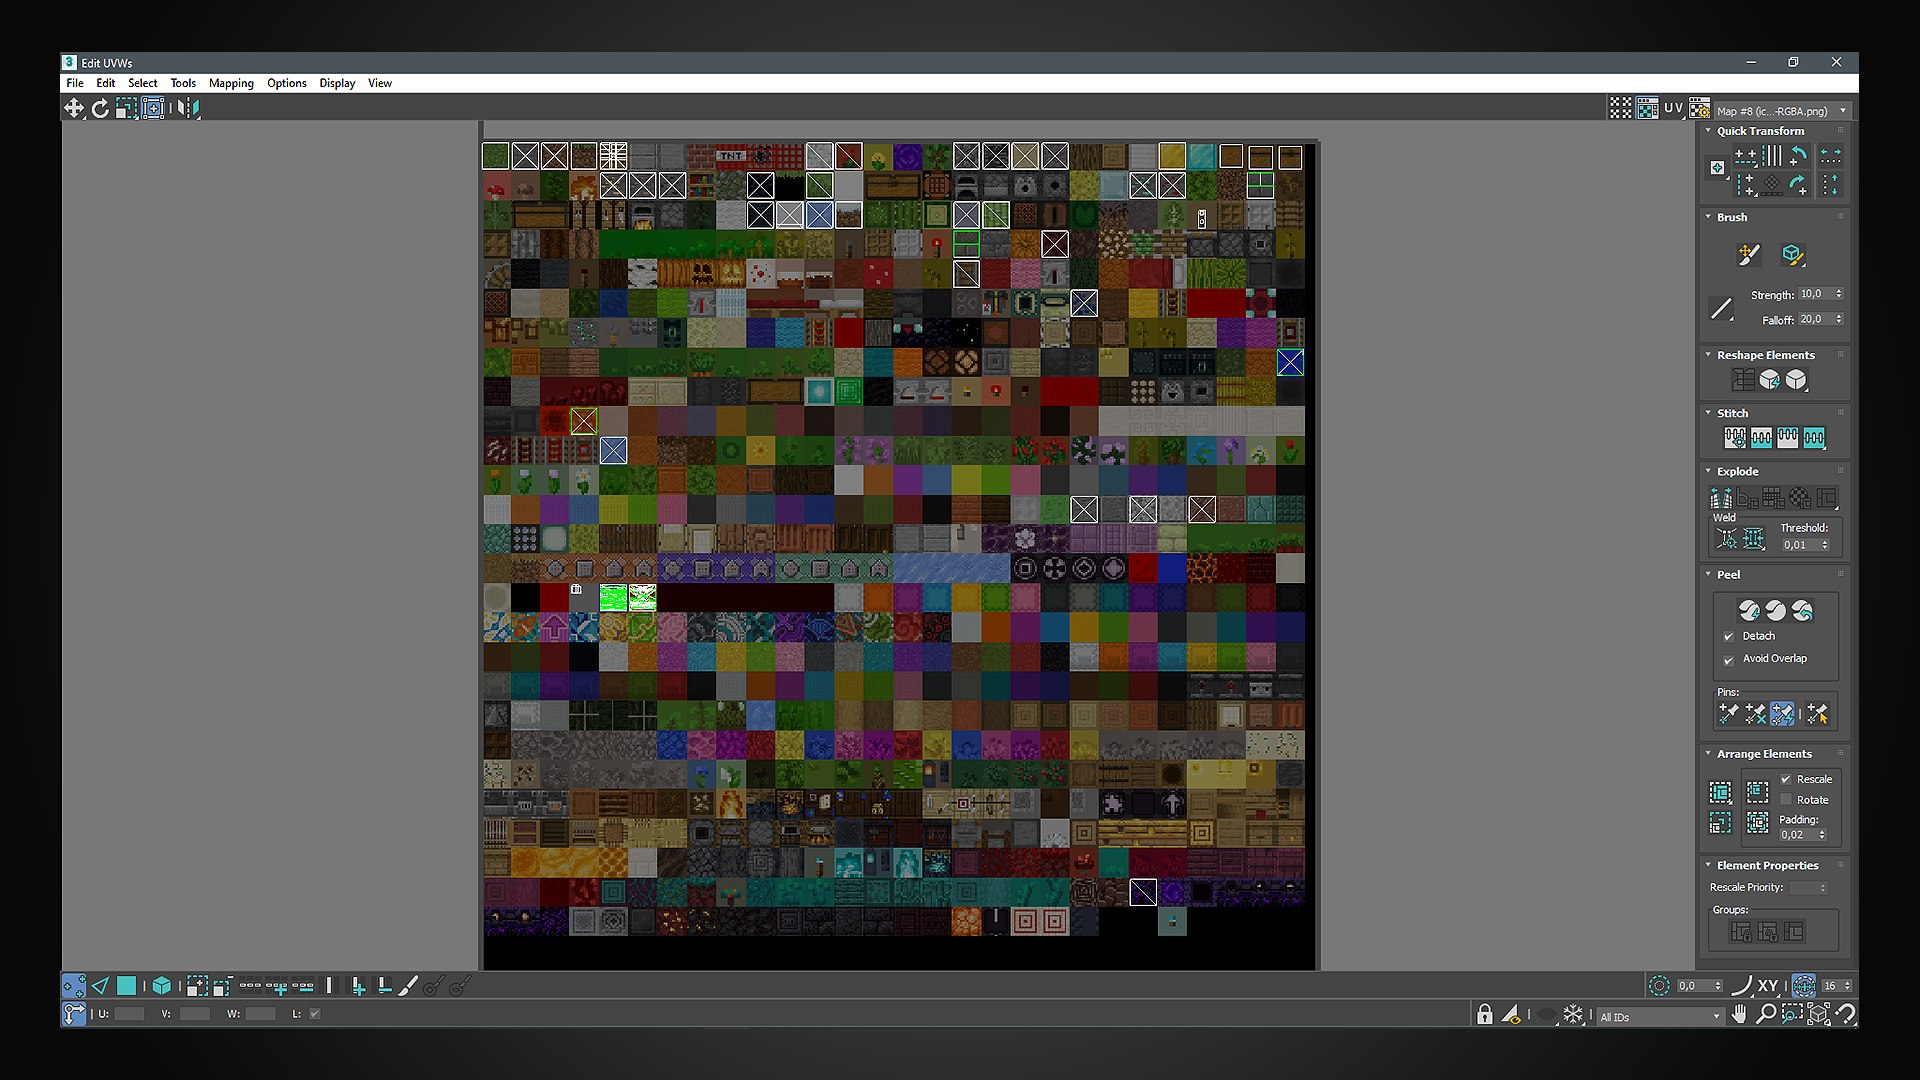Image resolution: width=1920 pixels, height=1080 pixels.
Task: Select the Move Selected Subobject tool
Action: tap(74, 108)
